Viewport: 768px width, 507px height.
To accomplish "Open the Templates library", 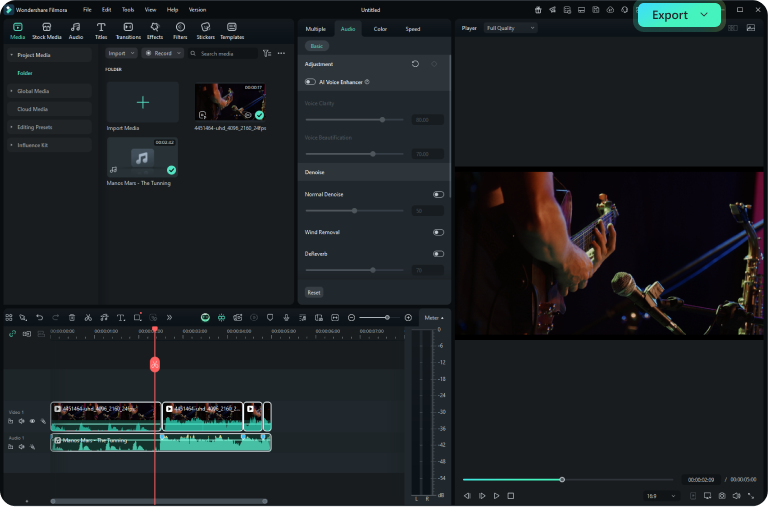I will (x=232, y=30).
